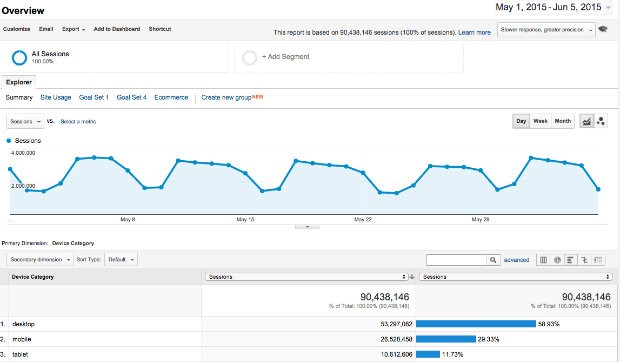Switch to Goal Set 4 metric group
The width and height of the screenshot is (620, 362).
[x=131, y=97]
